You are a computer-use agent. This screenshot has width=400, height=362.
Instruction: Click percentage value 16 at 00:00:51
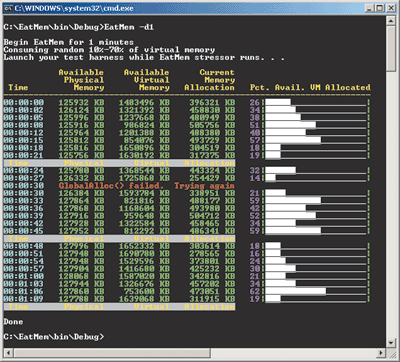tap(255, 254)
